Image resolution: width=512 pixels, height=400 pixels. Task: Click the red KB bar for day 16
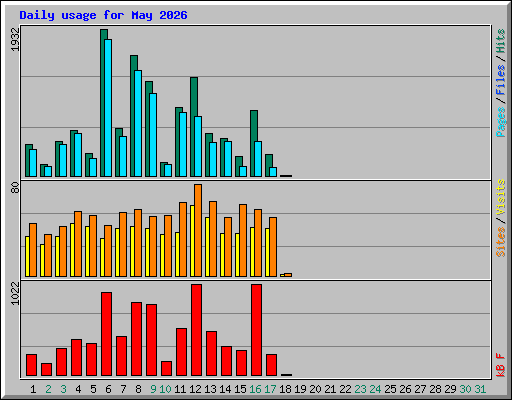257,330
